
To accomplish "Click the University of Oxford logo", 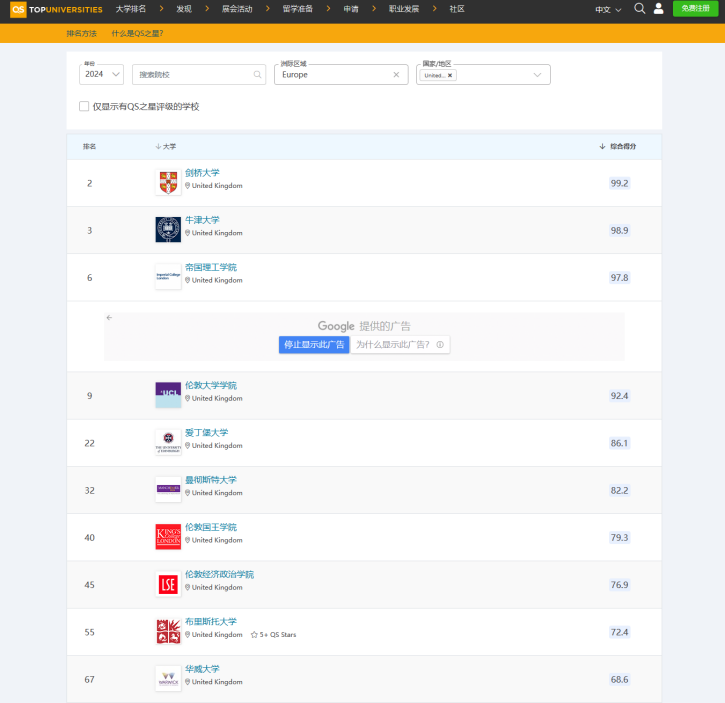I will (x=168, y=229).
